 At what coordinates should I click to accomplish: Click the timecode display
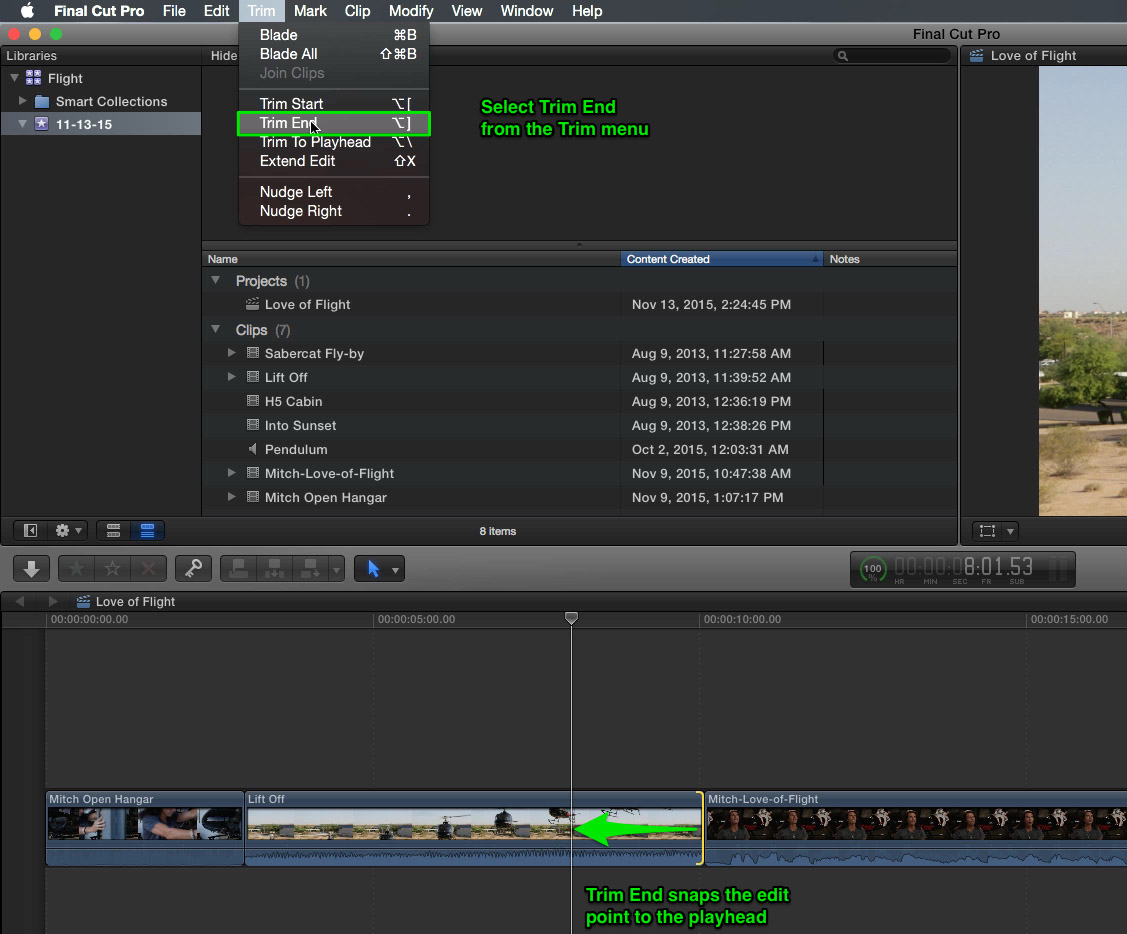[963, 569]
